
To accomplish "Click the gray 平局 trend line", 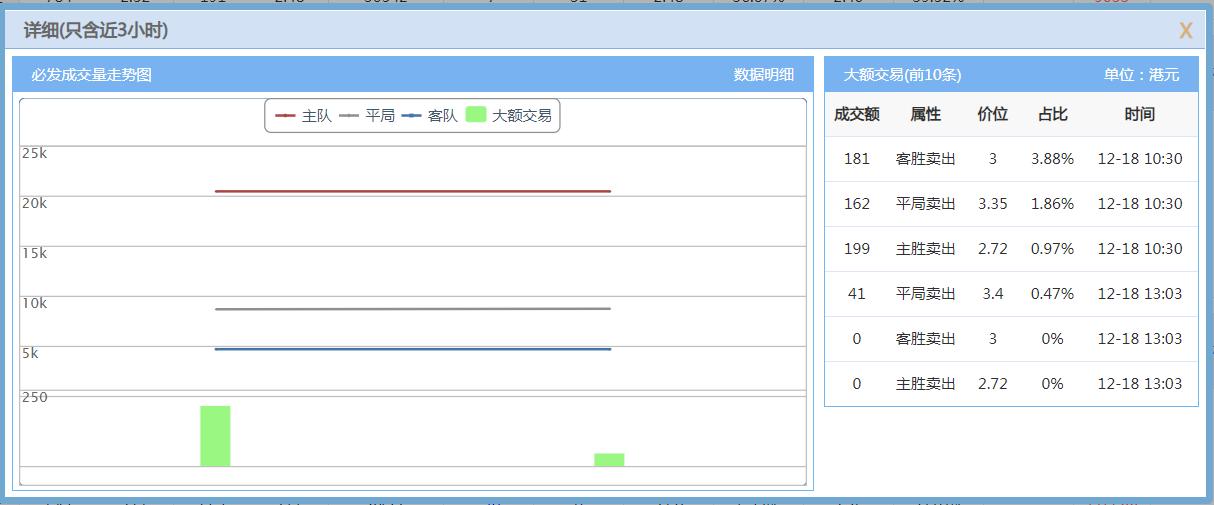I will pos(412,309).
